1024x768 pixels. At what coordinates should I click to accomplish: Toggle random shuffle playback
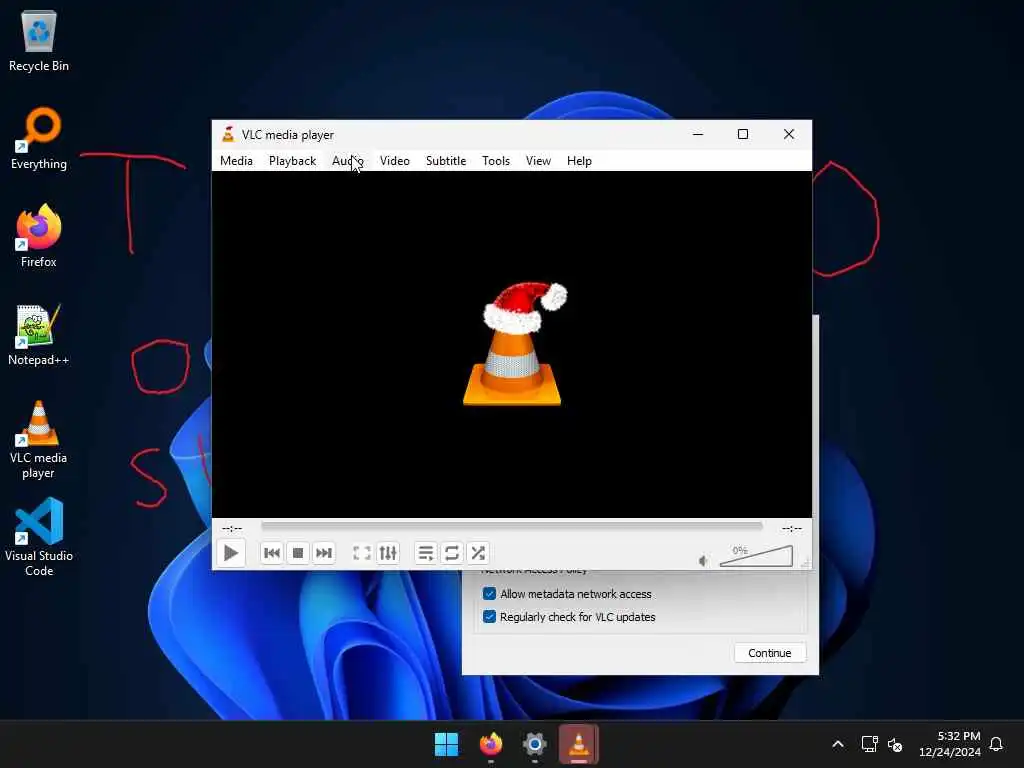(x=478, y=553)
